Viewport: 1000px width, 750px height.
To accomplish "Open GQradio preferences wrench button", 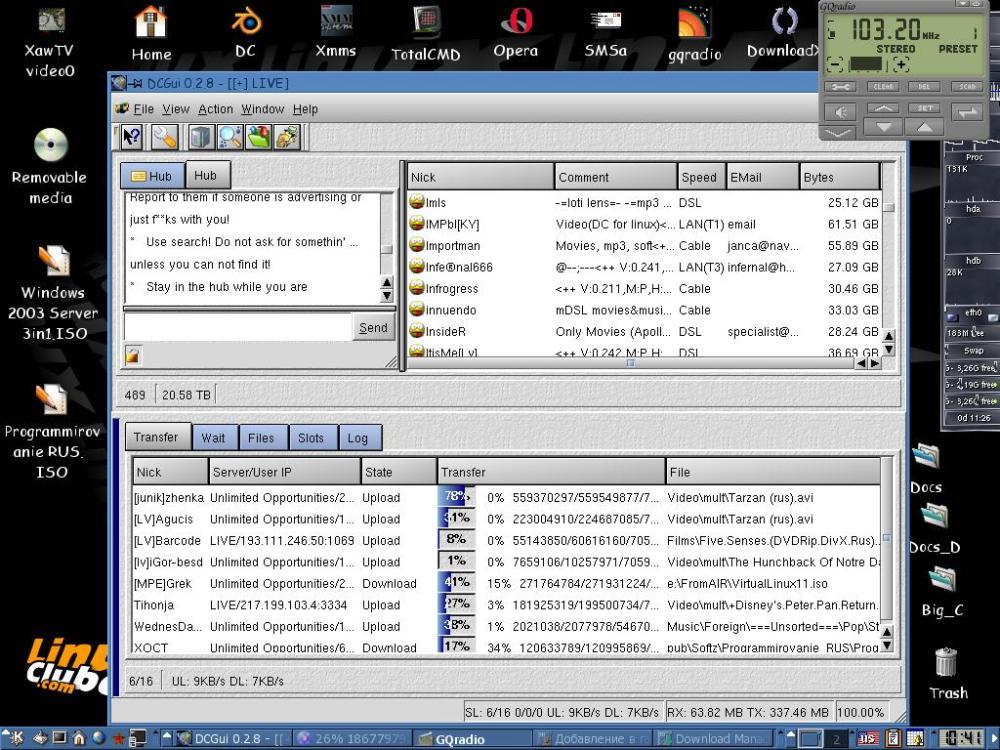I will click(x=840, y=86).
